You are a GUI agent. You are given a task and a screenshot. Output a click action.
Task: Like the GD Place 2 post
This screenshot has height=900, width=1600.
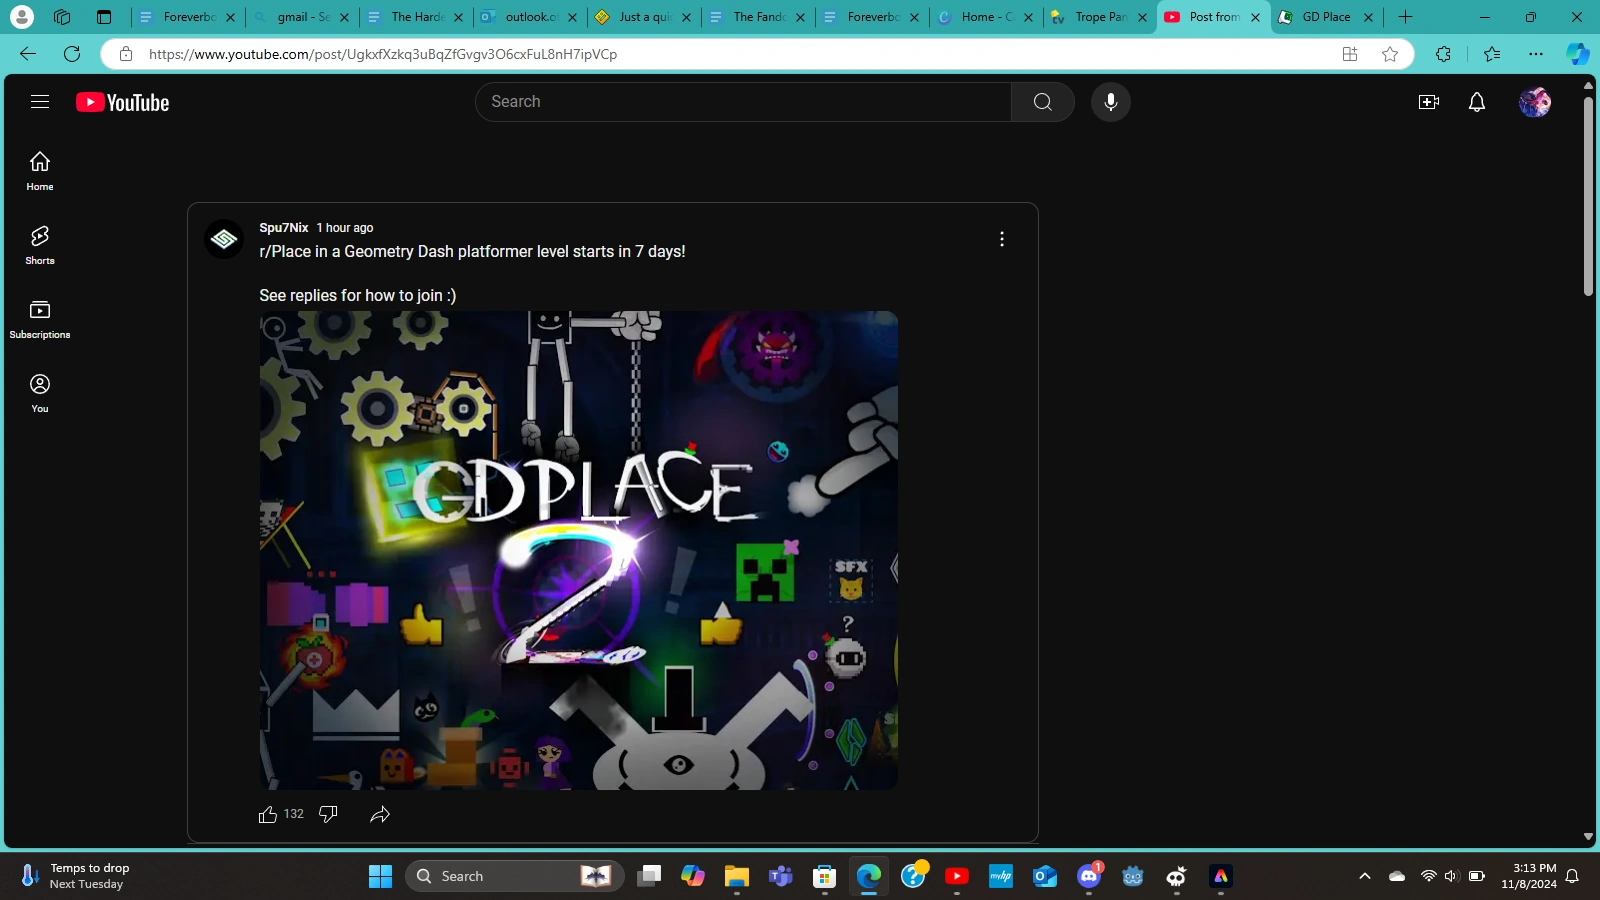(268, 813)
